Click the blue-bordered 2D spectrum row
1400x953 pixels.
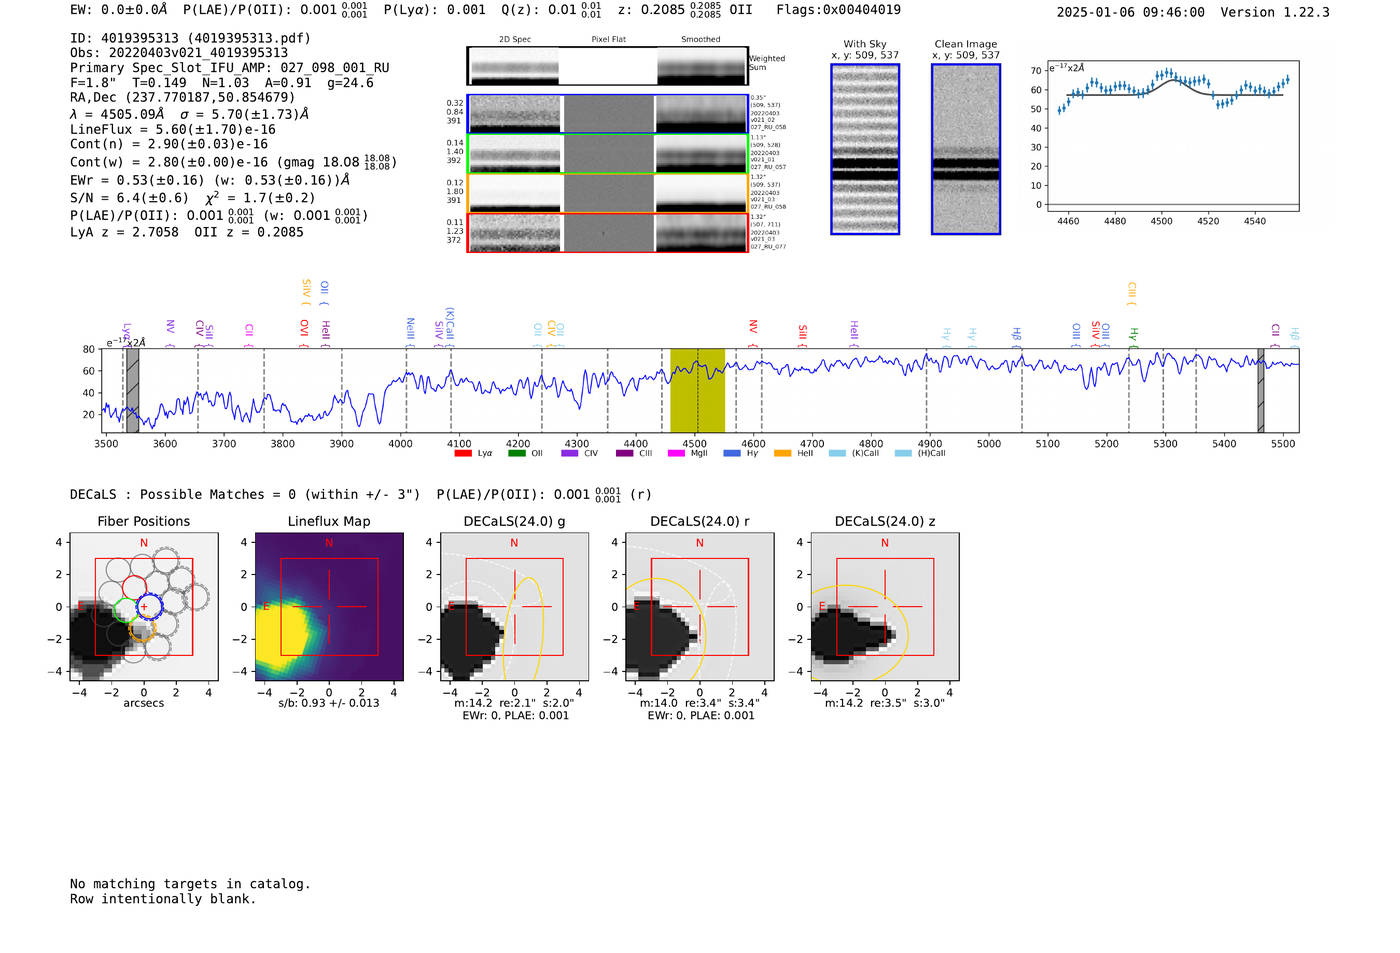click(608, 114)
